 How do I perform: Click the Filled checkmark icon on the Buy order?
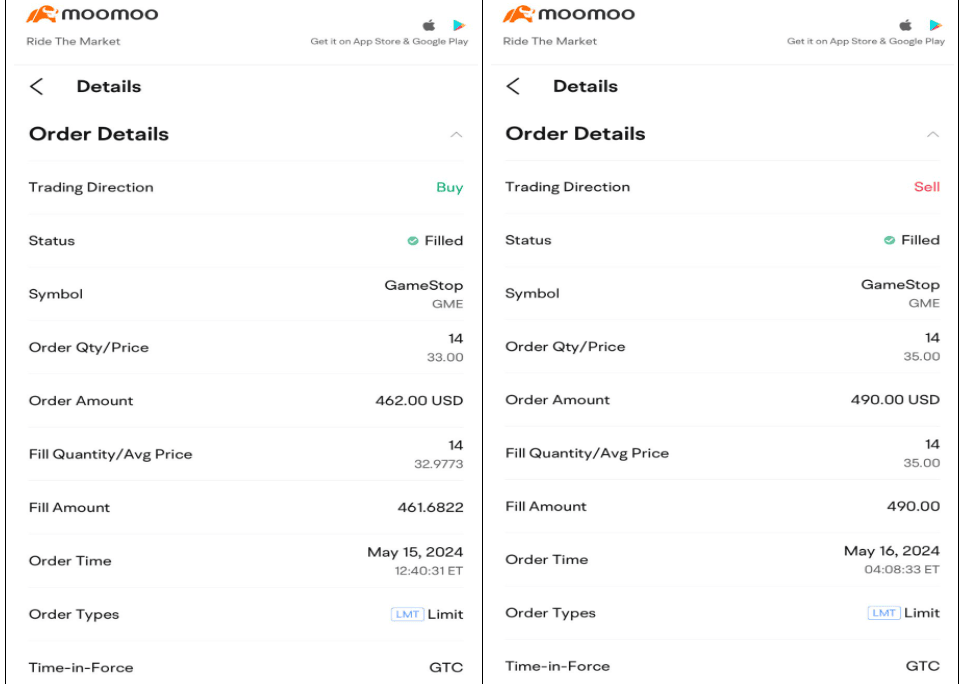[x=412, y=241]
